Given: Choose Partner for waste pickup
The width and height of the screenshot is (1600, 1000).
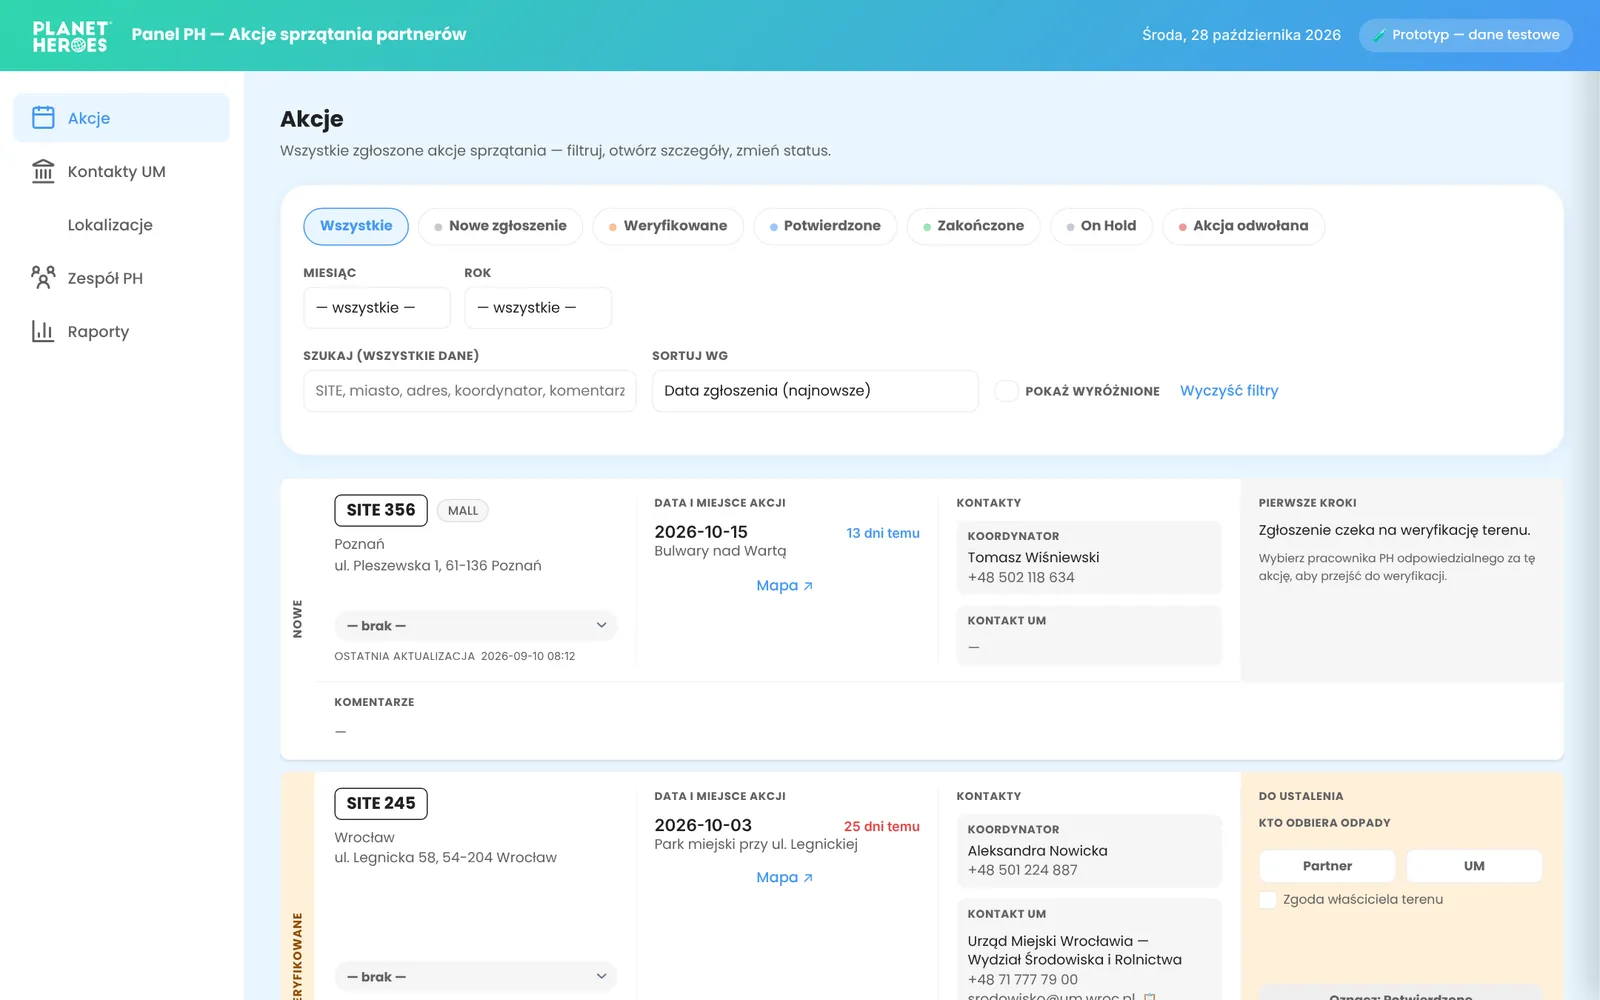Looking at the screenshot, I should point(1327,866).
